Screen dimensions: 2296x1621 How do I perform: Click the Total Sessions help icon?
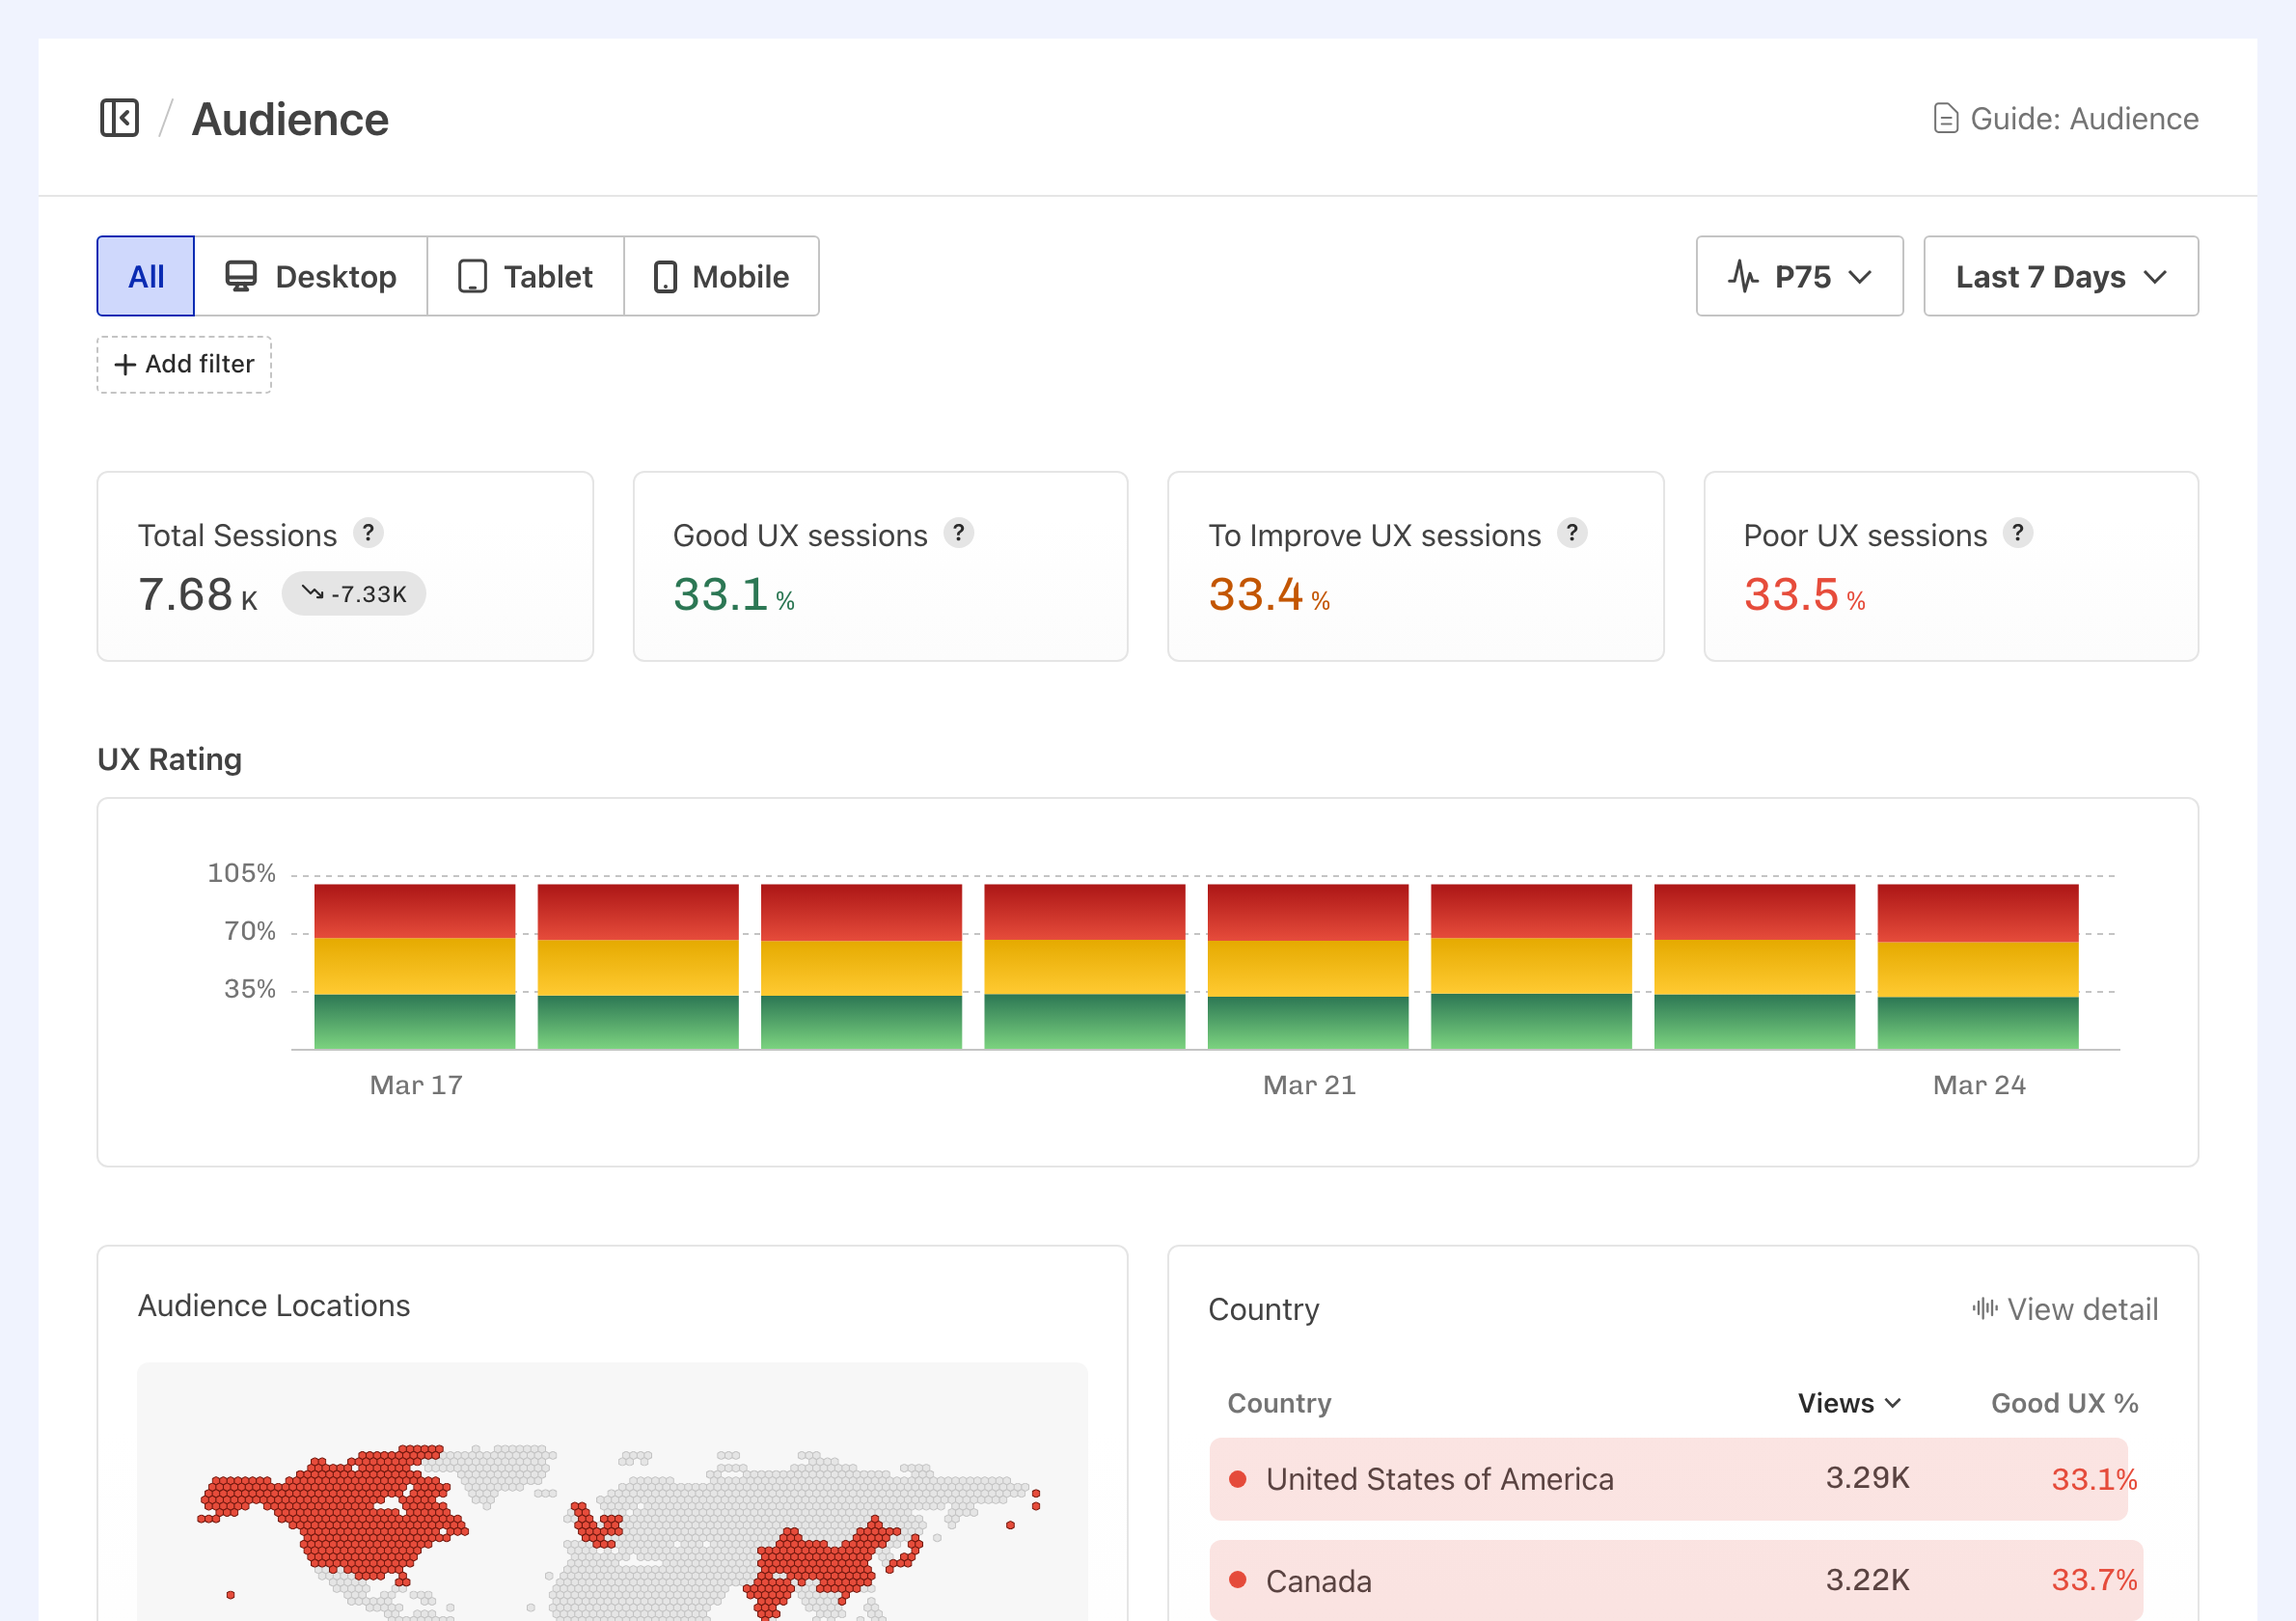point(369,533)
